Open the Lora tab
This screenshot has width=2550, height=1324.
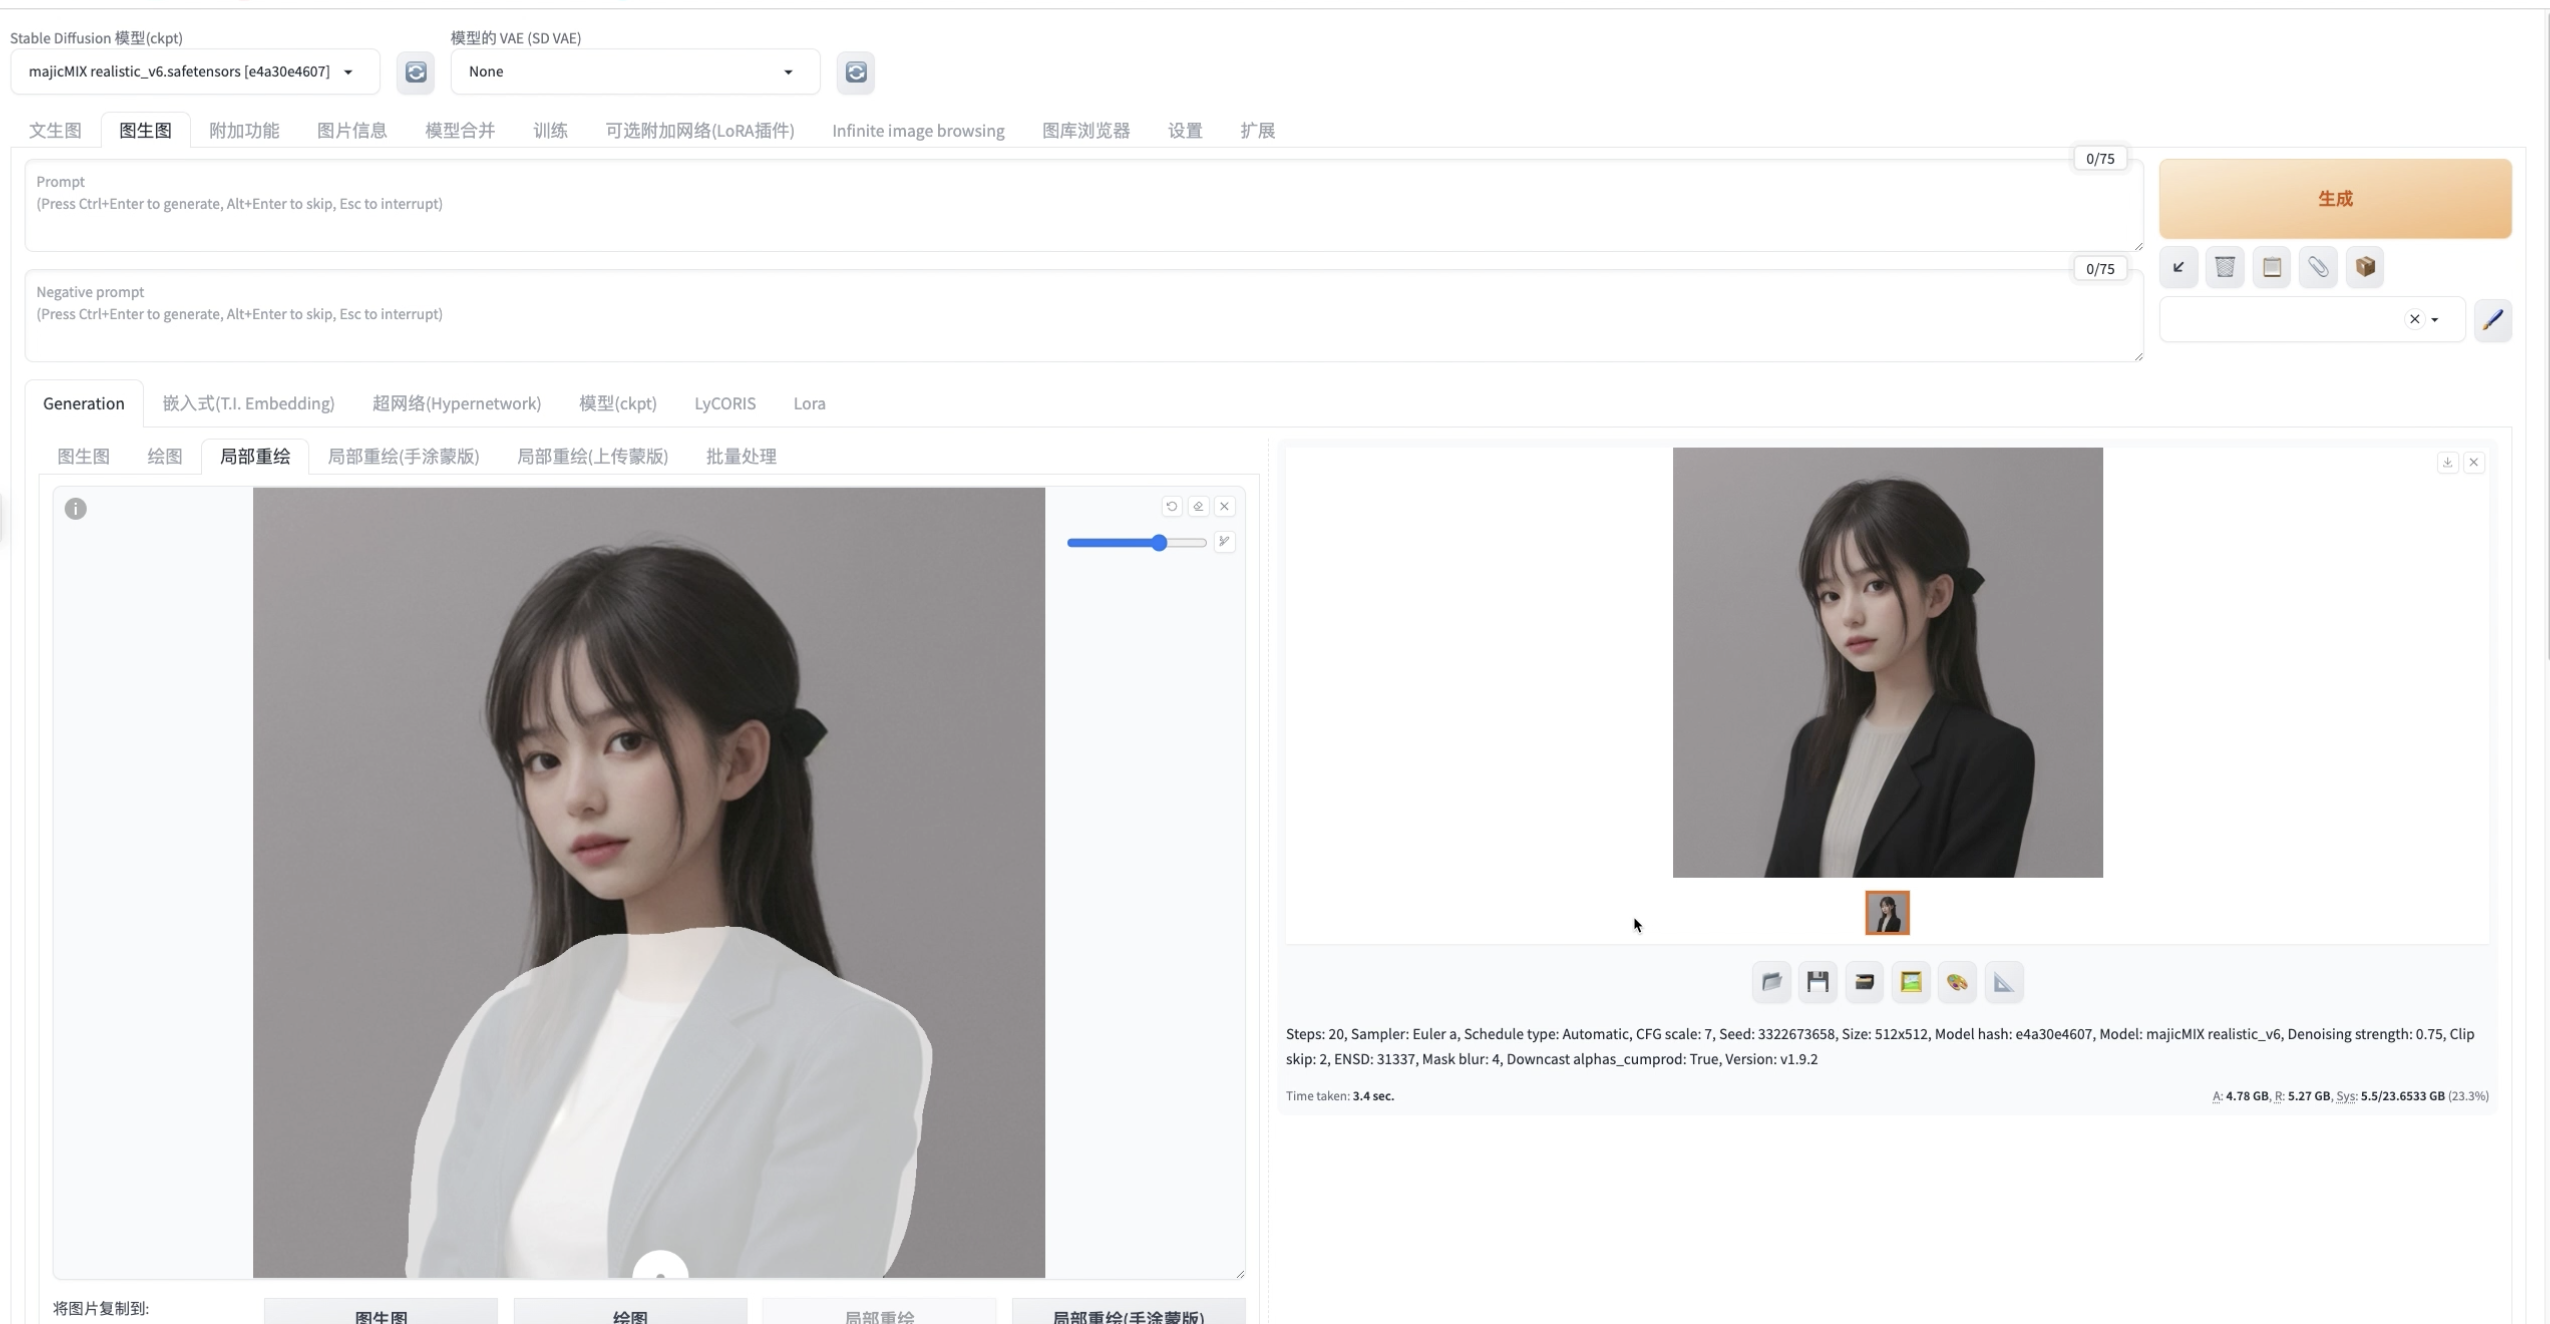click(x=809, y=403)
